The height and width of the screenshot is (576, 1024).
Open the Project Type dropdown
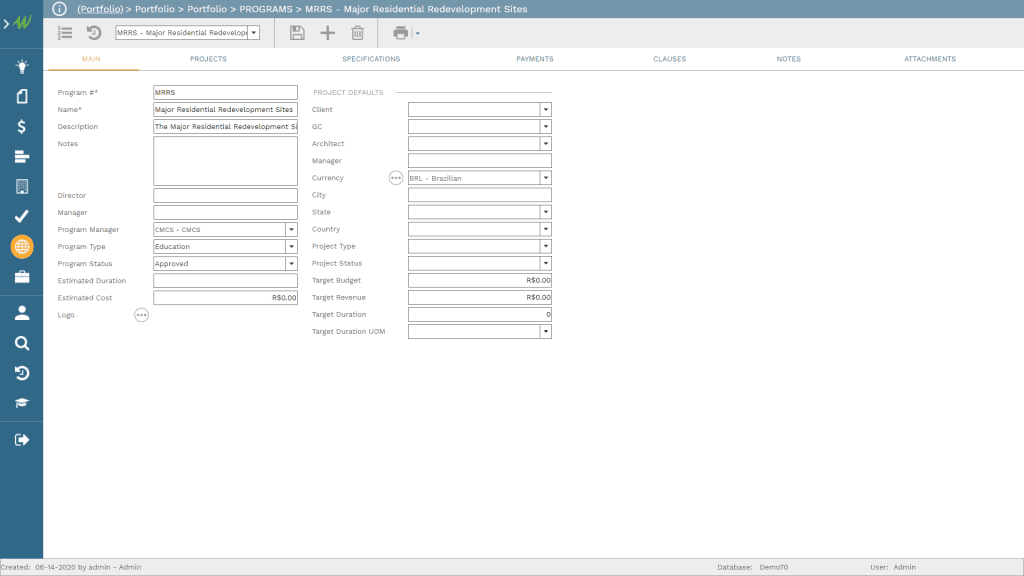point(545,246)
